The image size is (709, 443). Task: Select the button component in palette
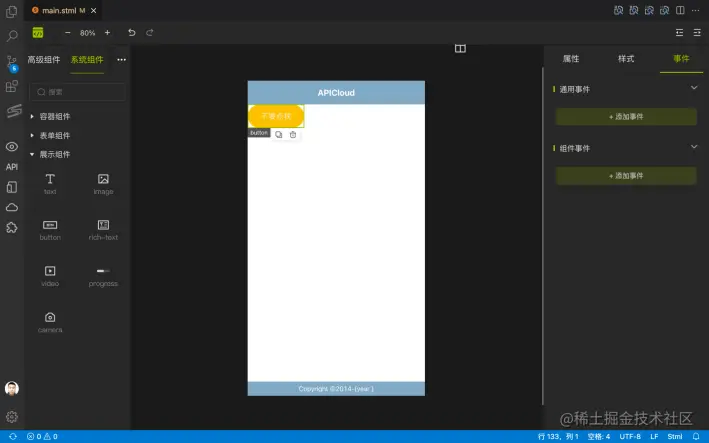click(50, 230)
